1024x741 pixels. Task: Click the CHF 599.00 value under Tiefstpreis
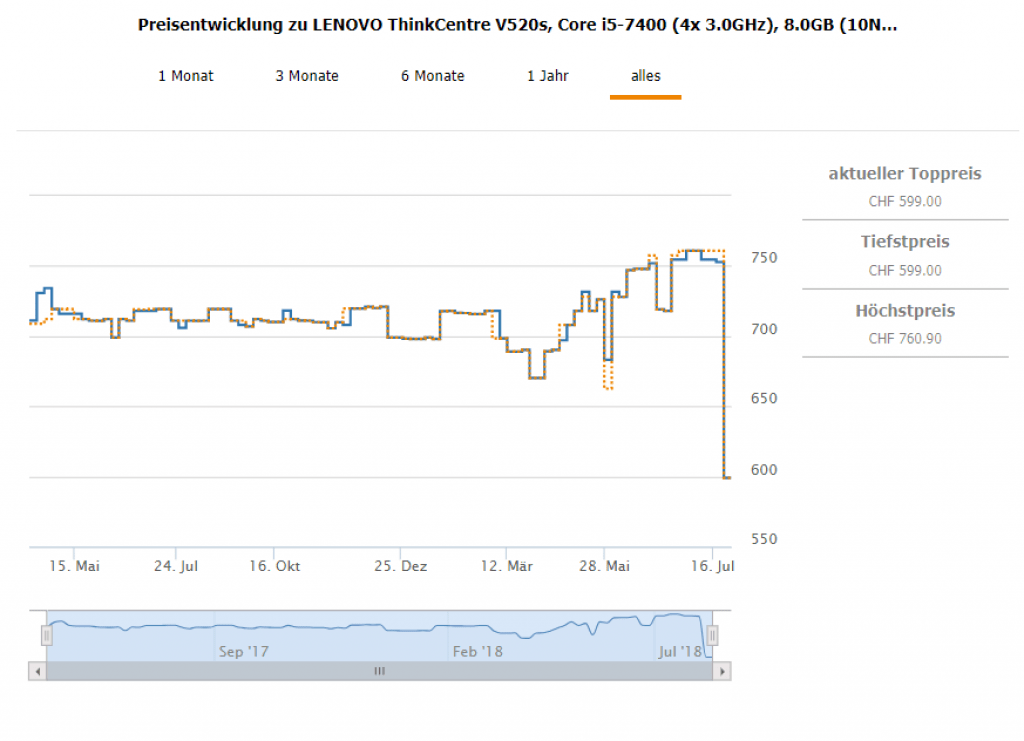click(904, 270)
